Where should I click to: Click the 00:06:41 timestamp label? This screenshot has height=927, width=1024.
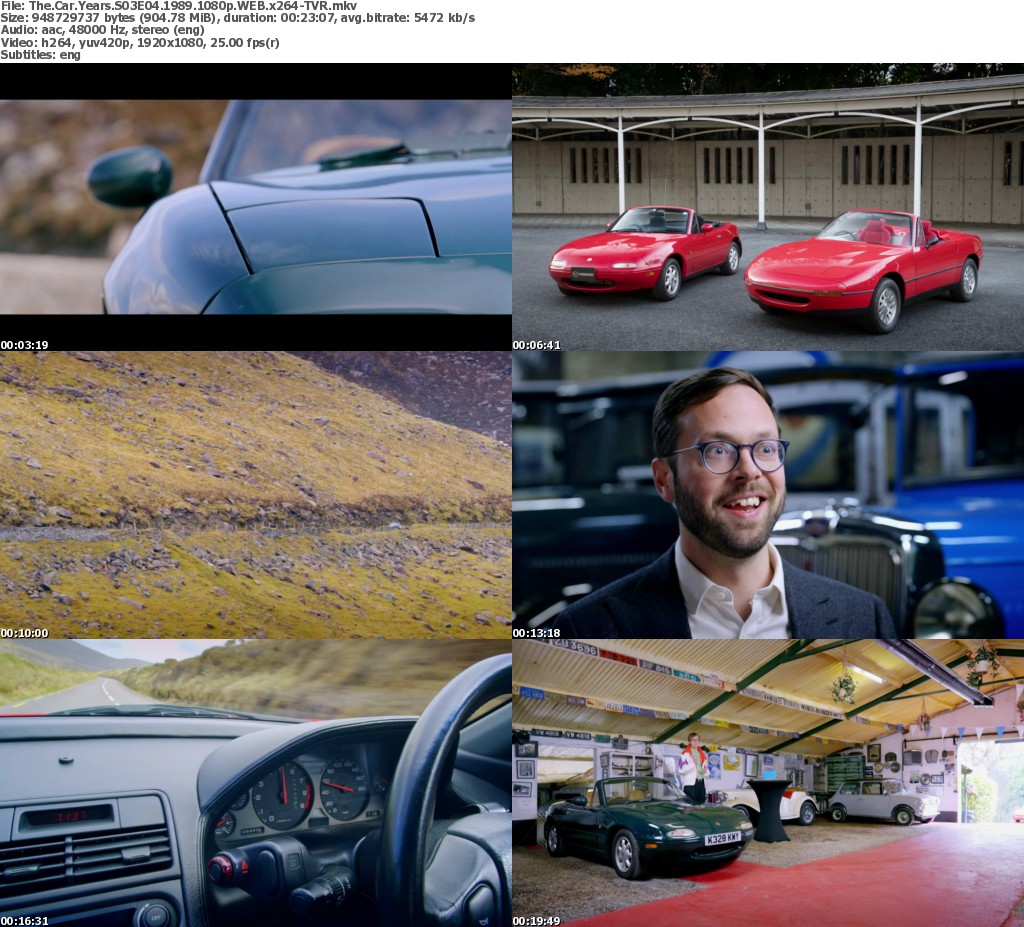click(x=537, y=345)
